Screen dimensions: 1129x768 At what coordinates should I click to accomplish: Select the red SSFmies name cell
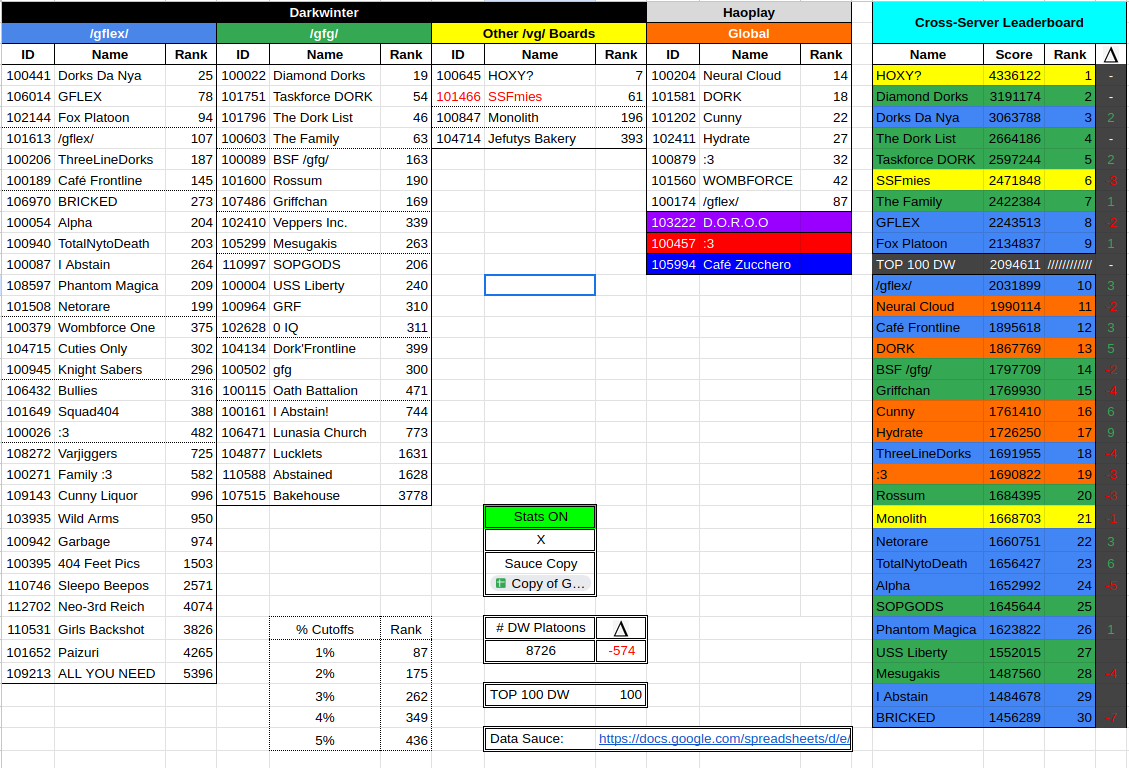[x=540, y=96]
